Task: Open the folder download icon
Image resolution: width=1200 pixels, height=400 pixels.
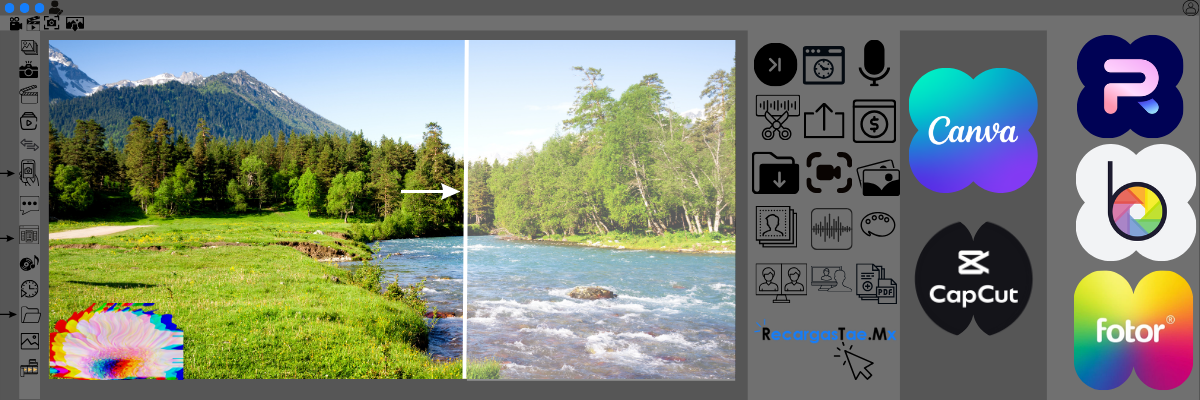Action: (774, 172)
